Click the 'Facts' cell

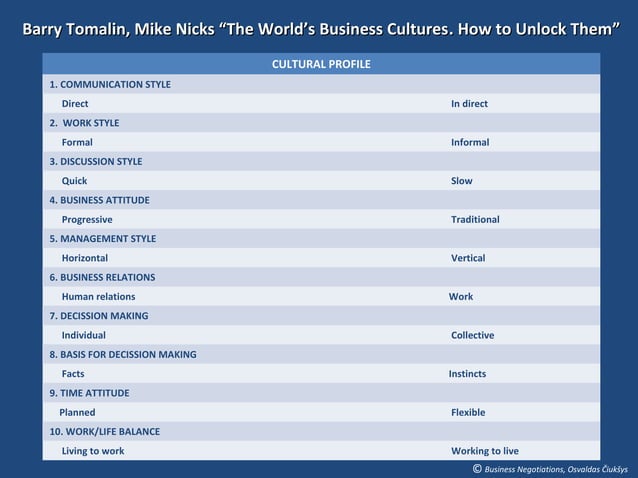click(73, 374)
